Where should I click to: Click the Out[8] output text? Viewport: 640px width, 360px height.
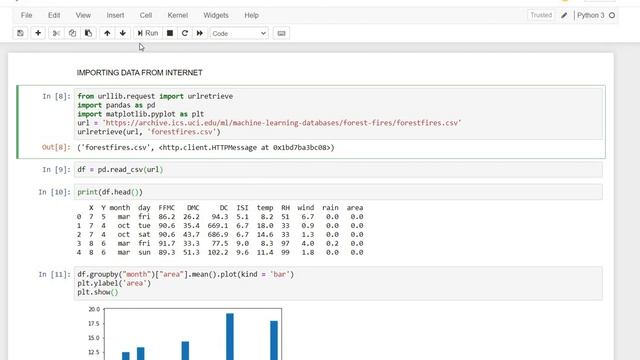(x=206, y=148)
